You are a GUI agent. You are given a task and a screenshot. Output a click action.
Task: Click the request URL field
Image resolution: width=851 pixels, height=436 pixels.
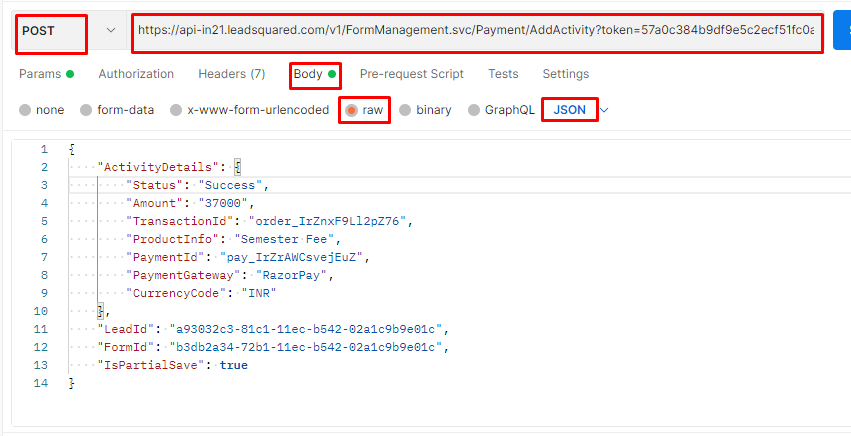click(x=476, y=30)
